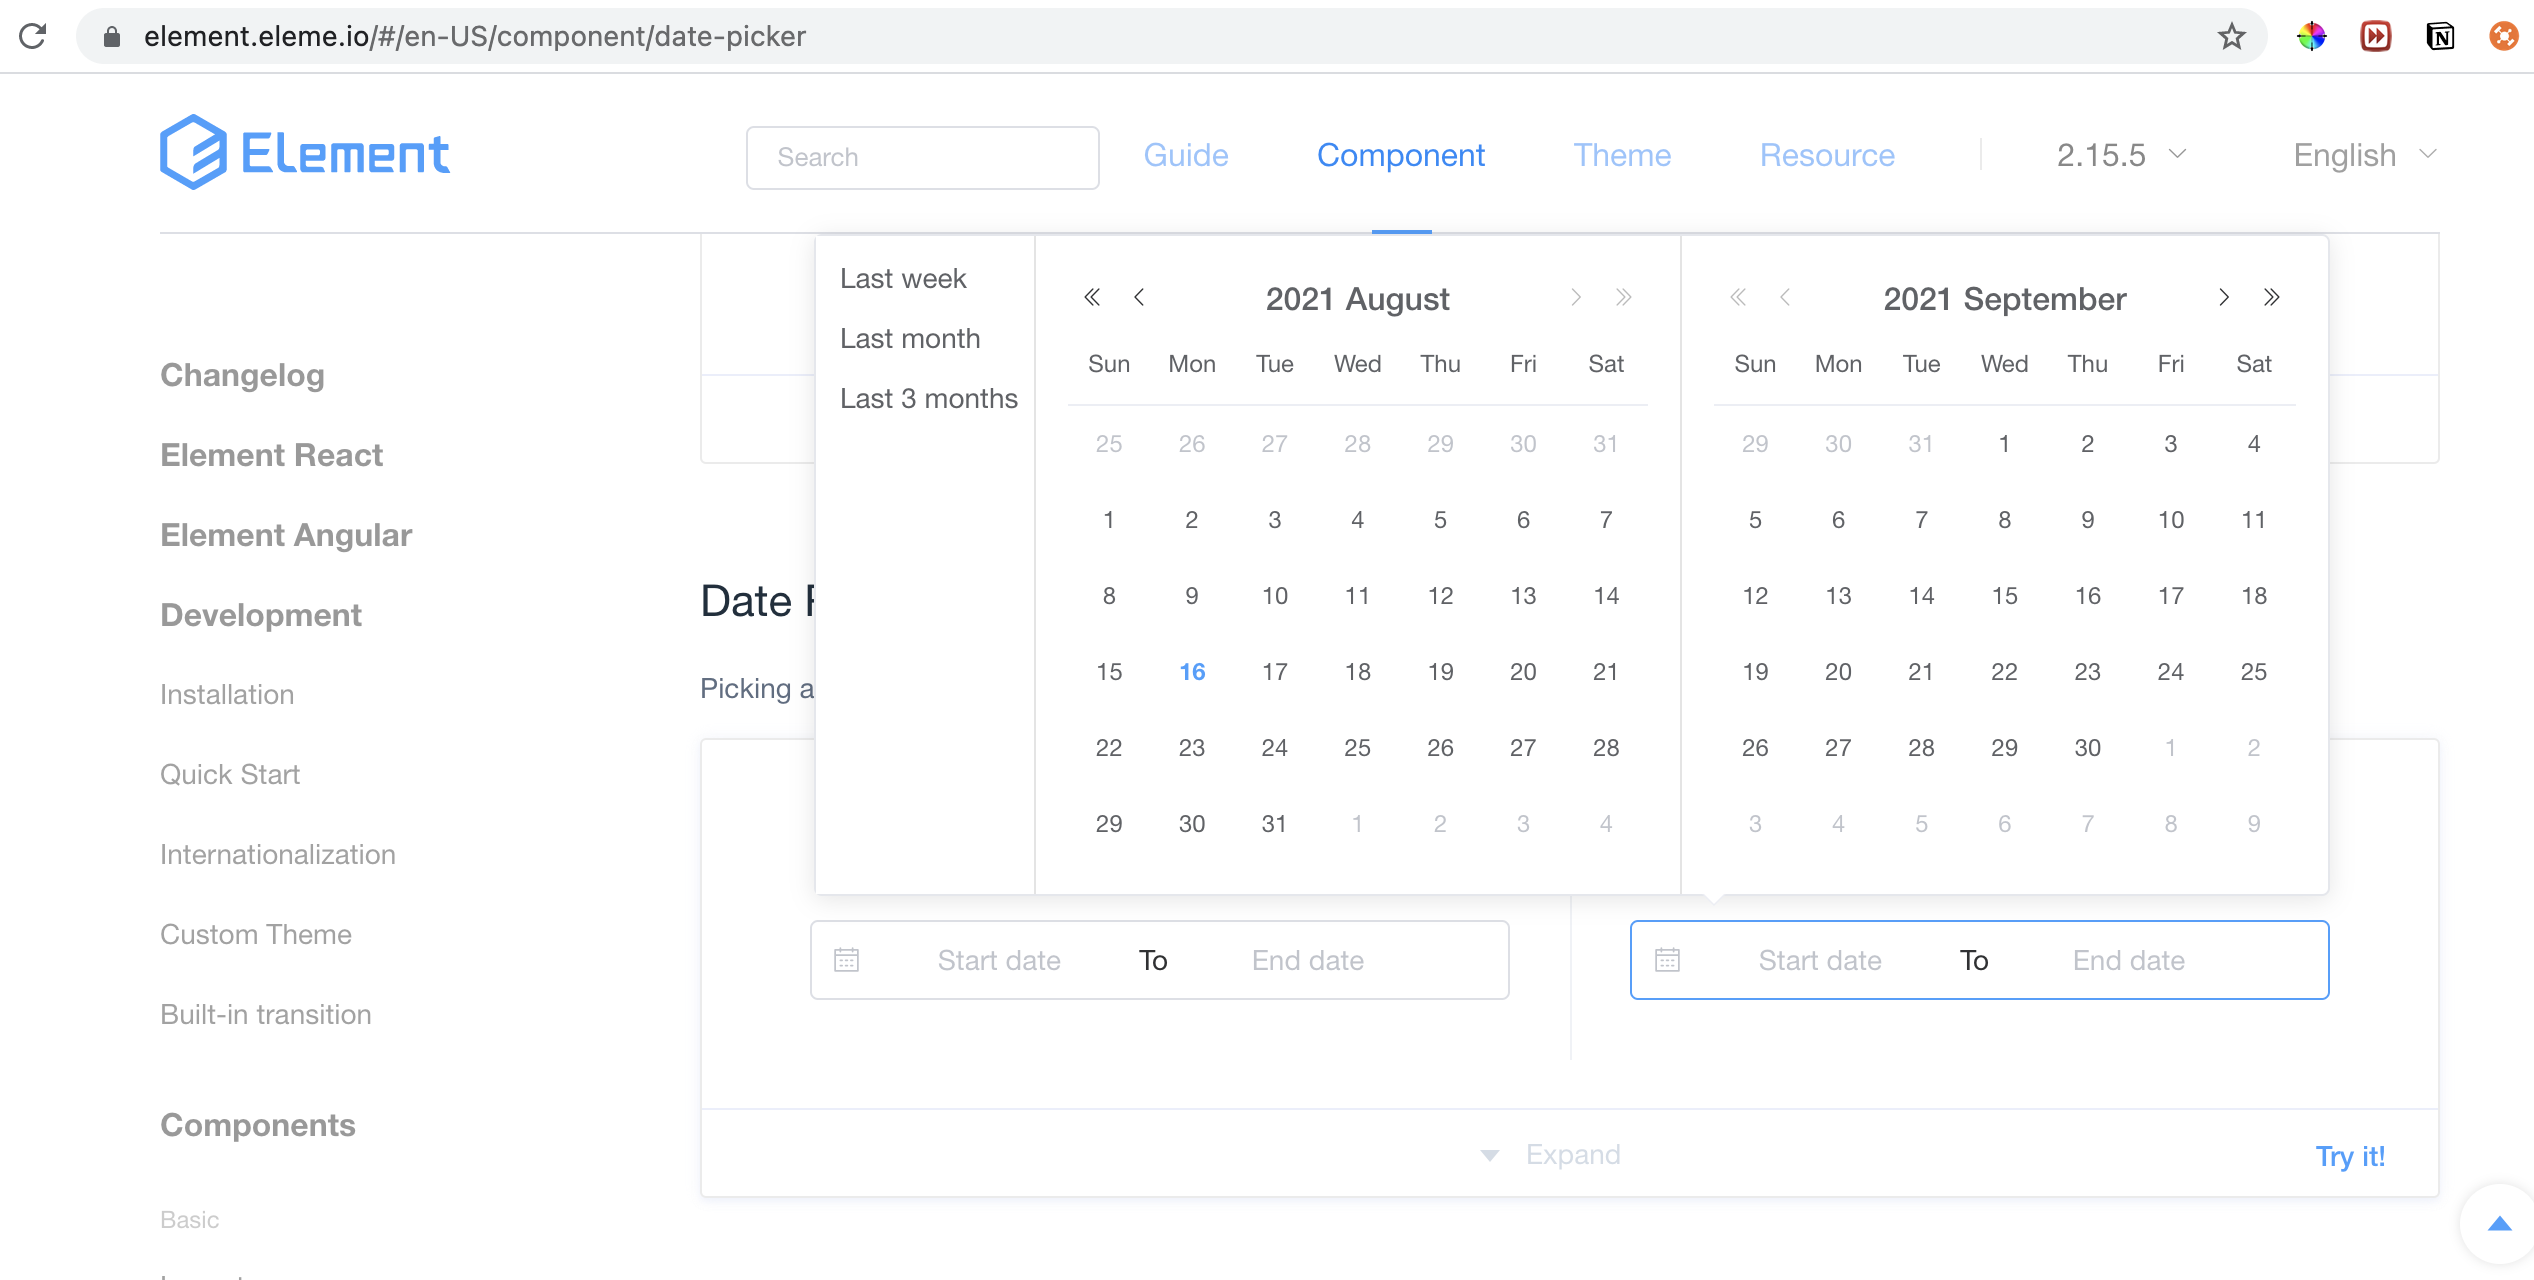The width and height of the screenshot is (2534, 1280).
Task: Open the English language dropdown
Action: coord(2362,155)
